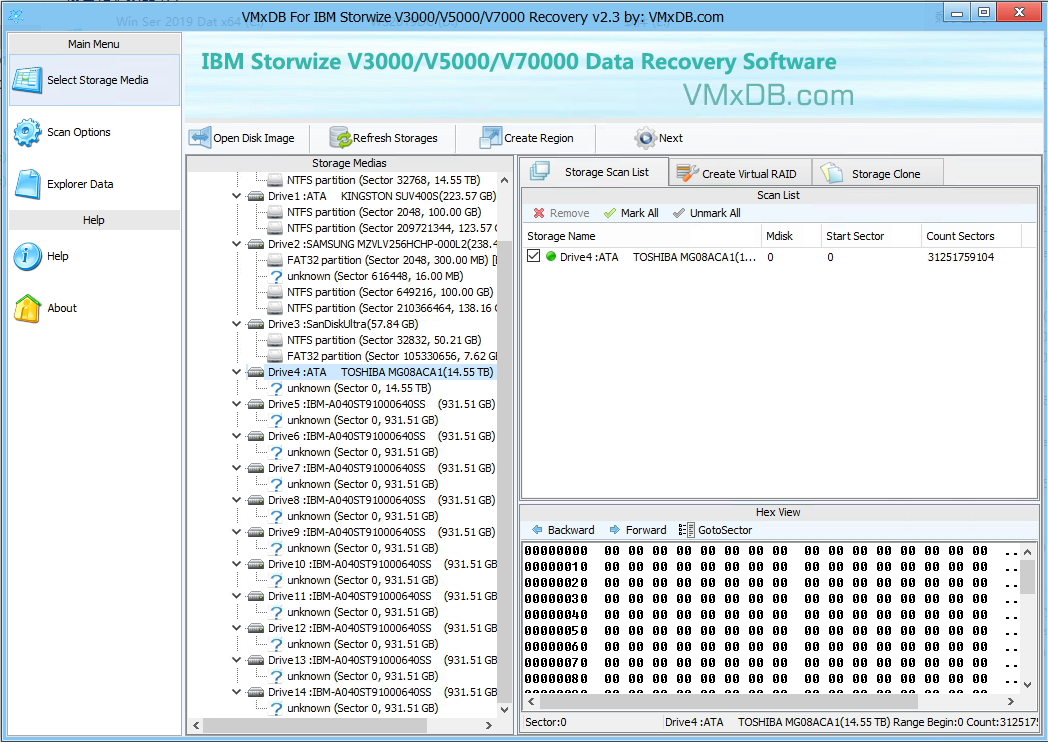Image resolution: width=1048 pixels, height=742 pixels.
Task: Collapse the Drive4 TOSHIBA tree node
Action: [236, 372]
